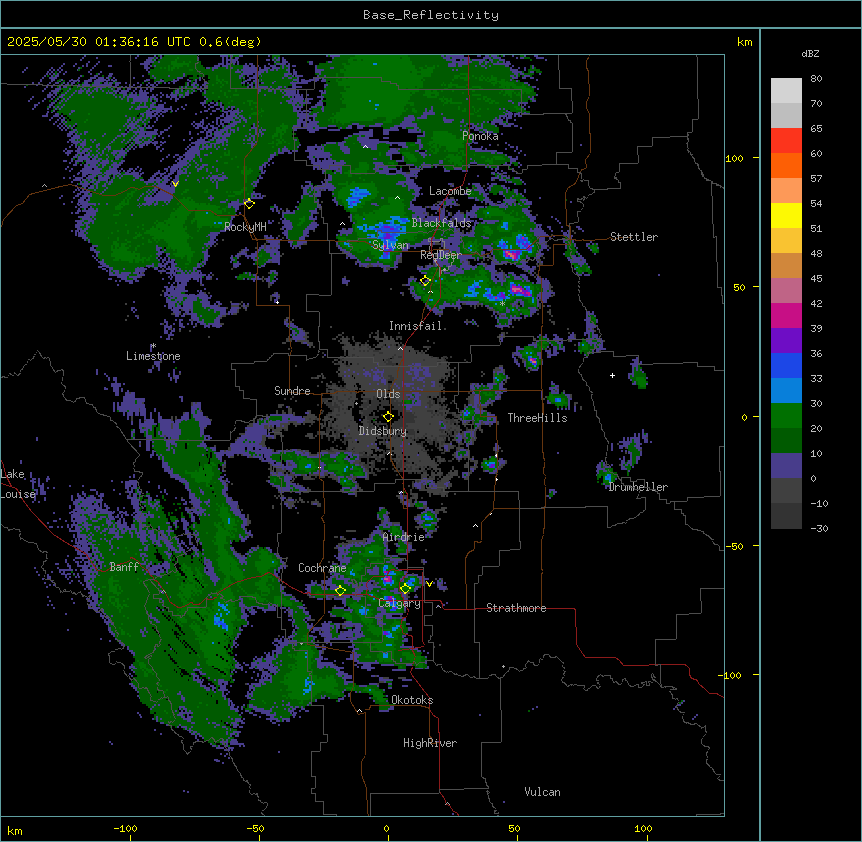The image size is (862, 842).
Task: Select the purple 36-39 dBZ legend swatch
Action: [x=786, y=341]
